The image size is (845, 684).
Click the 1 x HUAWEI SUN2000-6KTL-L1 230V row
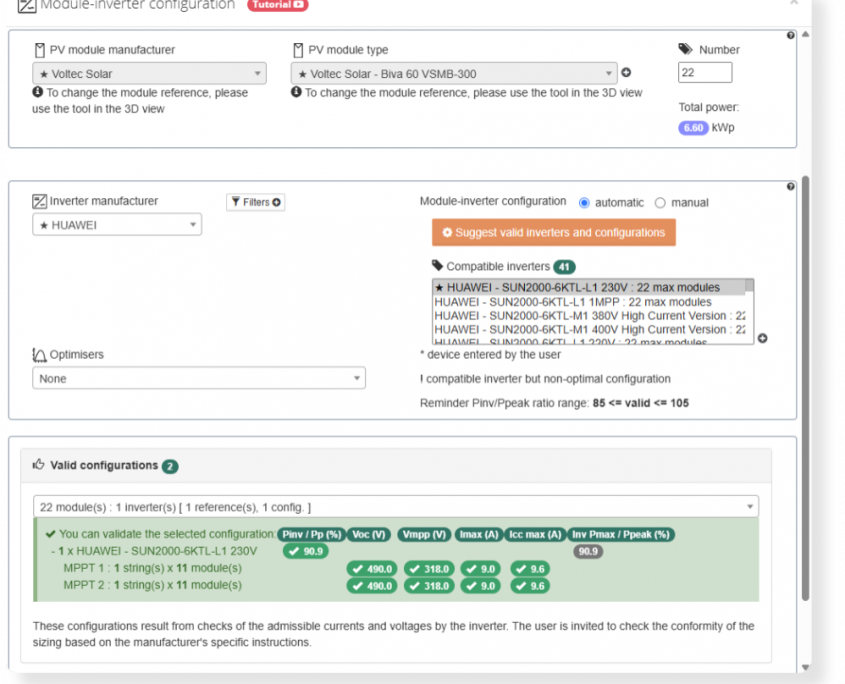pyautogui.click(x=154, y=551)
